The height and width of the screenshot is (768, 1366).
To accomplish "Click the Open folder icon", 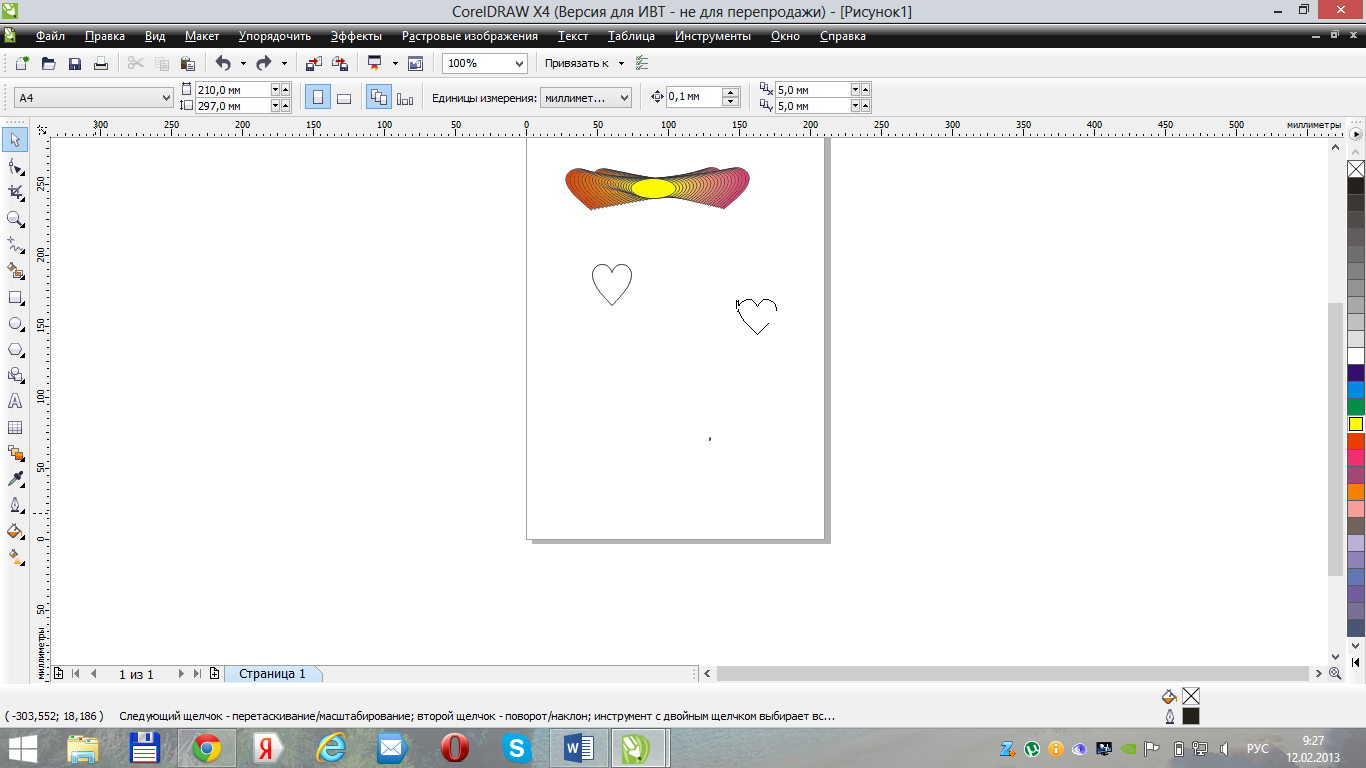I will (x=48, y=63).
